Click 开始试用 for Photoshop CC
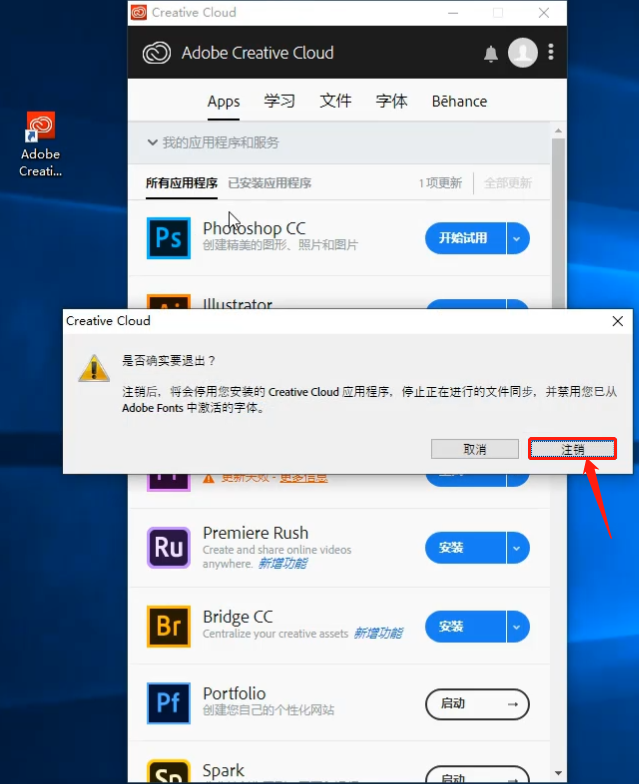The width and height of the screenshot is (639, 784). coord(465,238)
